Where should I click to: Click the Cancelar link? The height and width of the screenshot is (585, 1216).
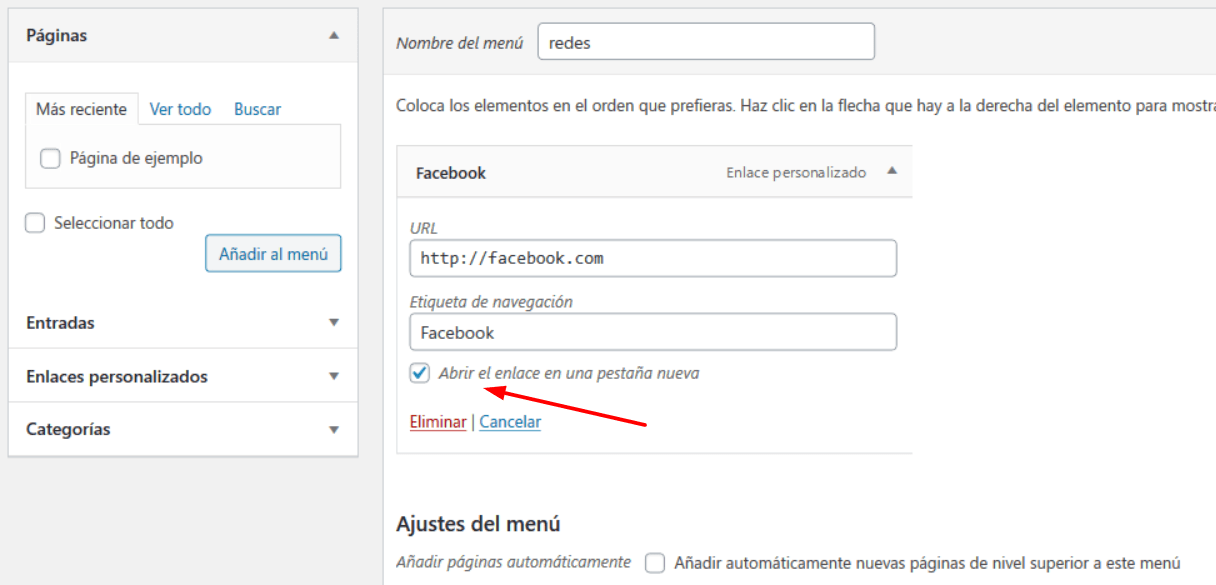[510, 422]
